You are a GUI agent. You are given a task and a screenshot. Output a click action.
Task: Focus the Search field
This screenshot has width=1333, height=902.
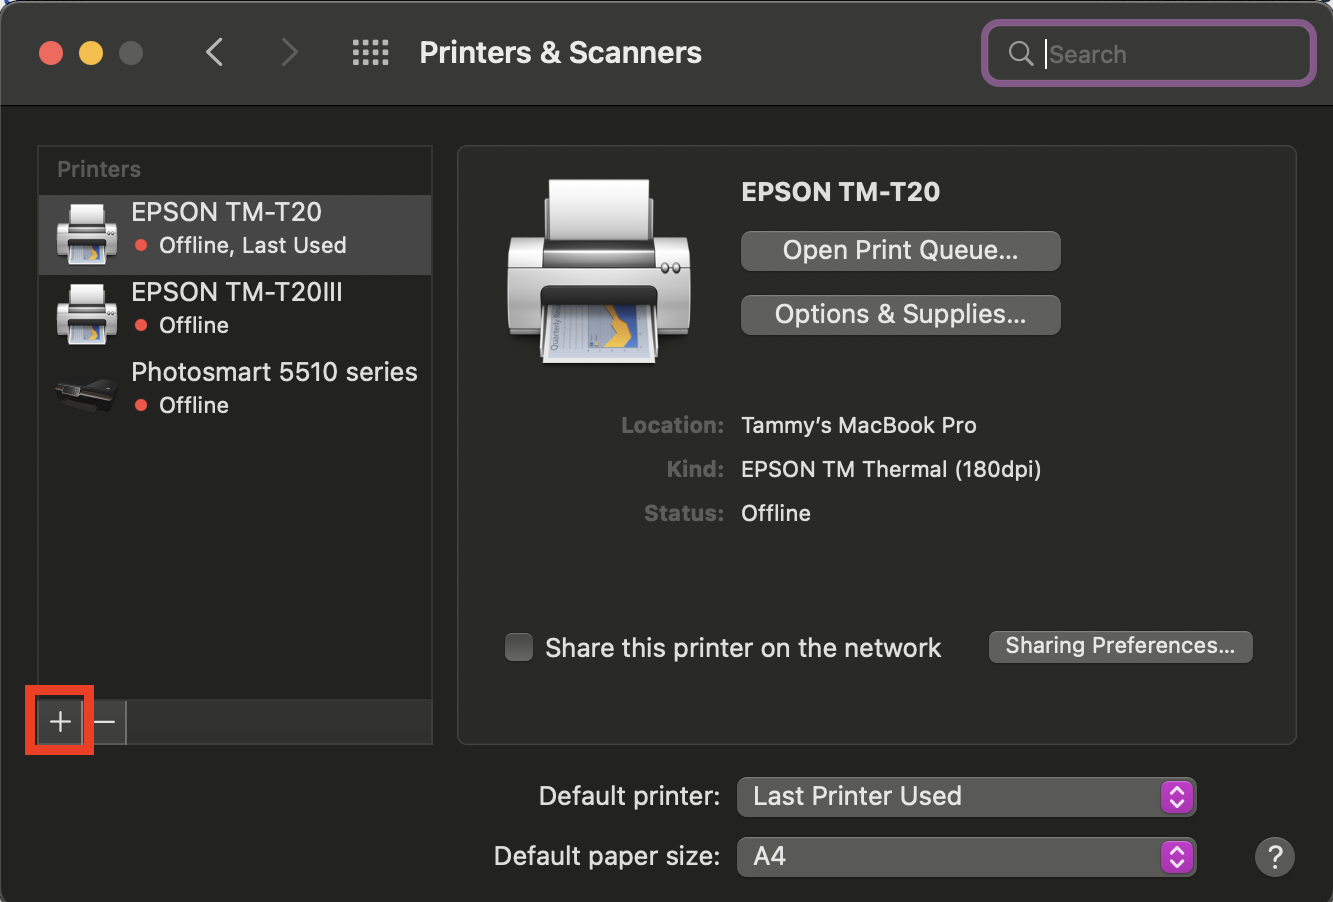(x=1148, y=53)
